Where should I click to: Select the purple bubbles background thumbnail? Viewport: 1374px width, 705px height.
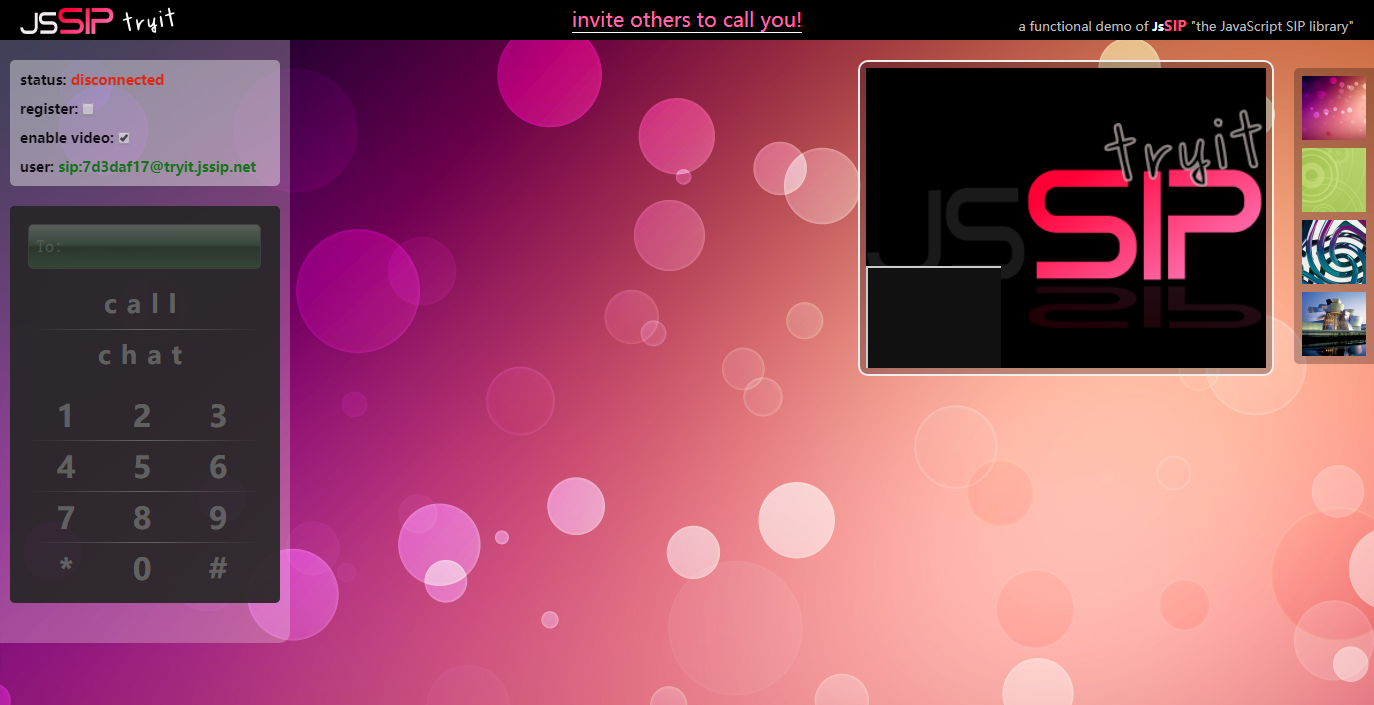(x=1334, y=107)
